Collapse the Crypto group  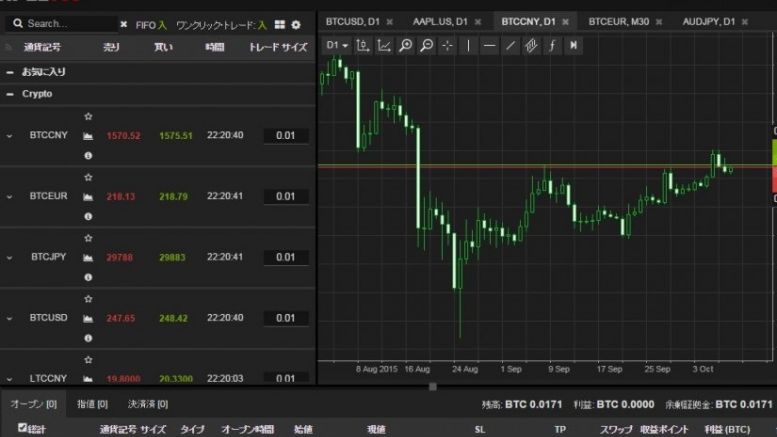pos(9,94)
